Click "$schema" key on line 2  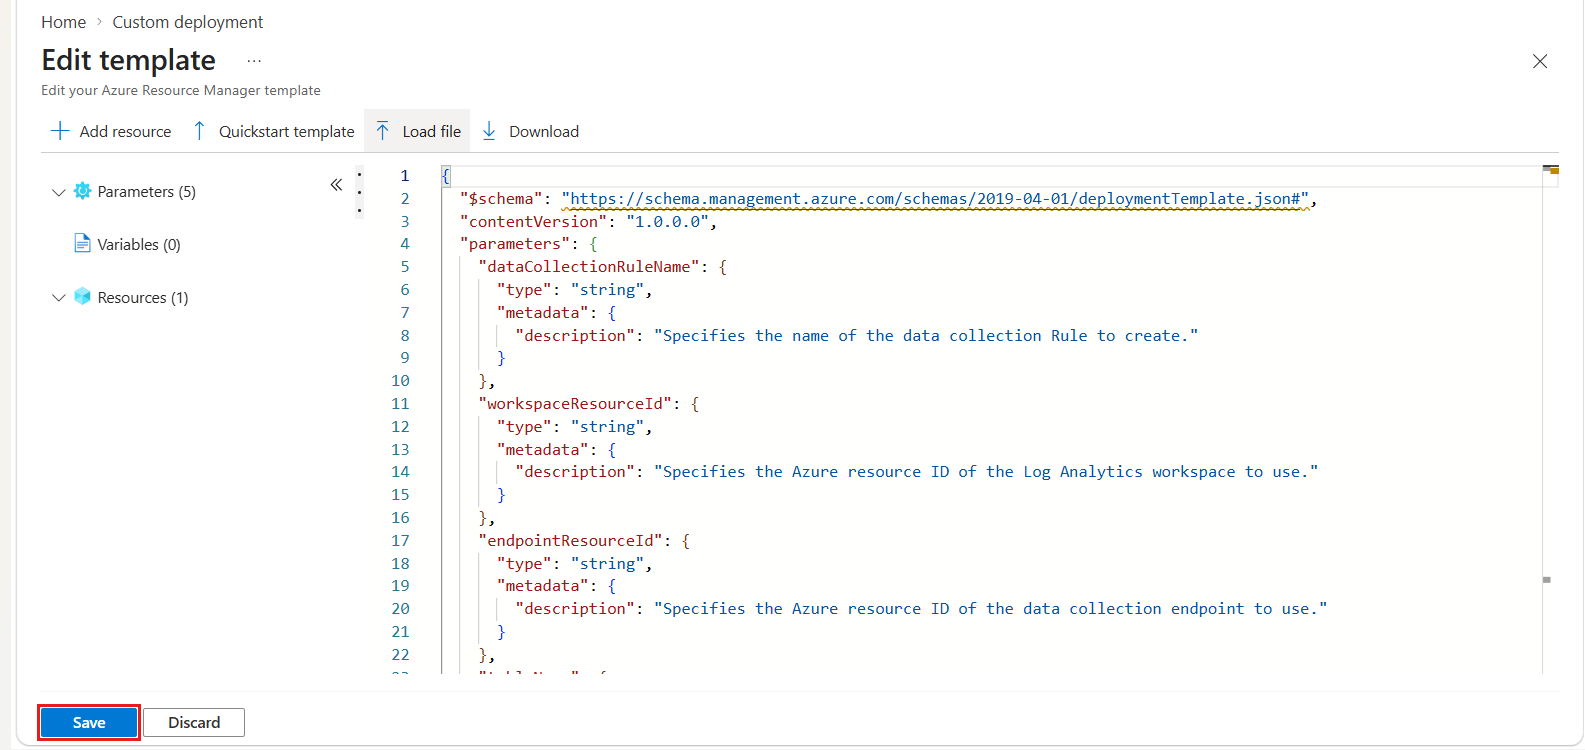(x=501, y=199)
